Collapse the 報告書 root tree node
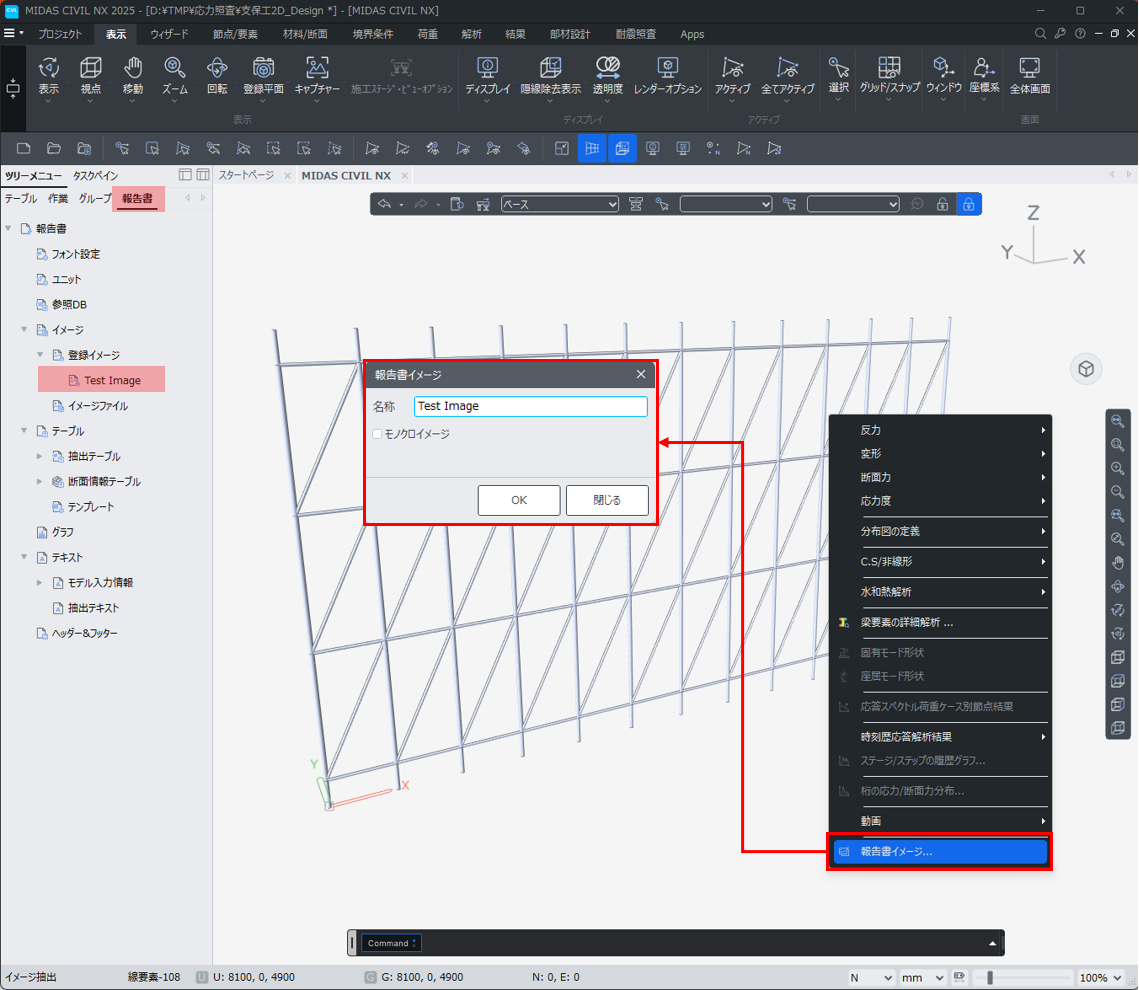Viewport: 1139px width, 990px height. pos(9,228)
